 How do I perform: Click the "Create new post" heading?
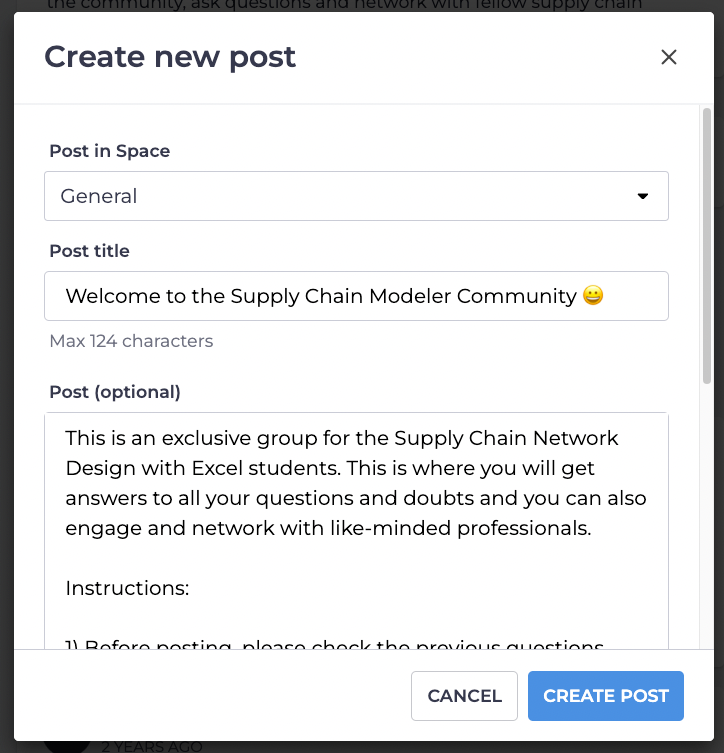170,56
